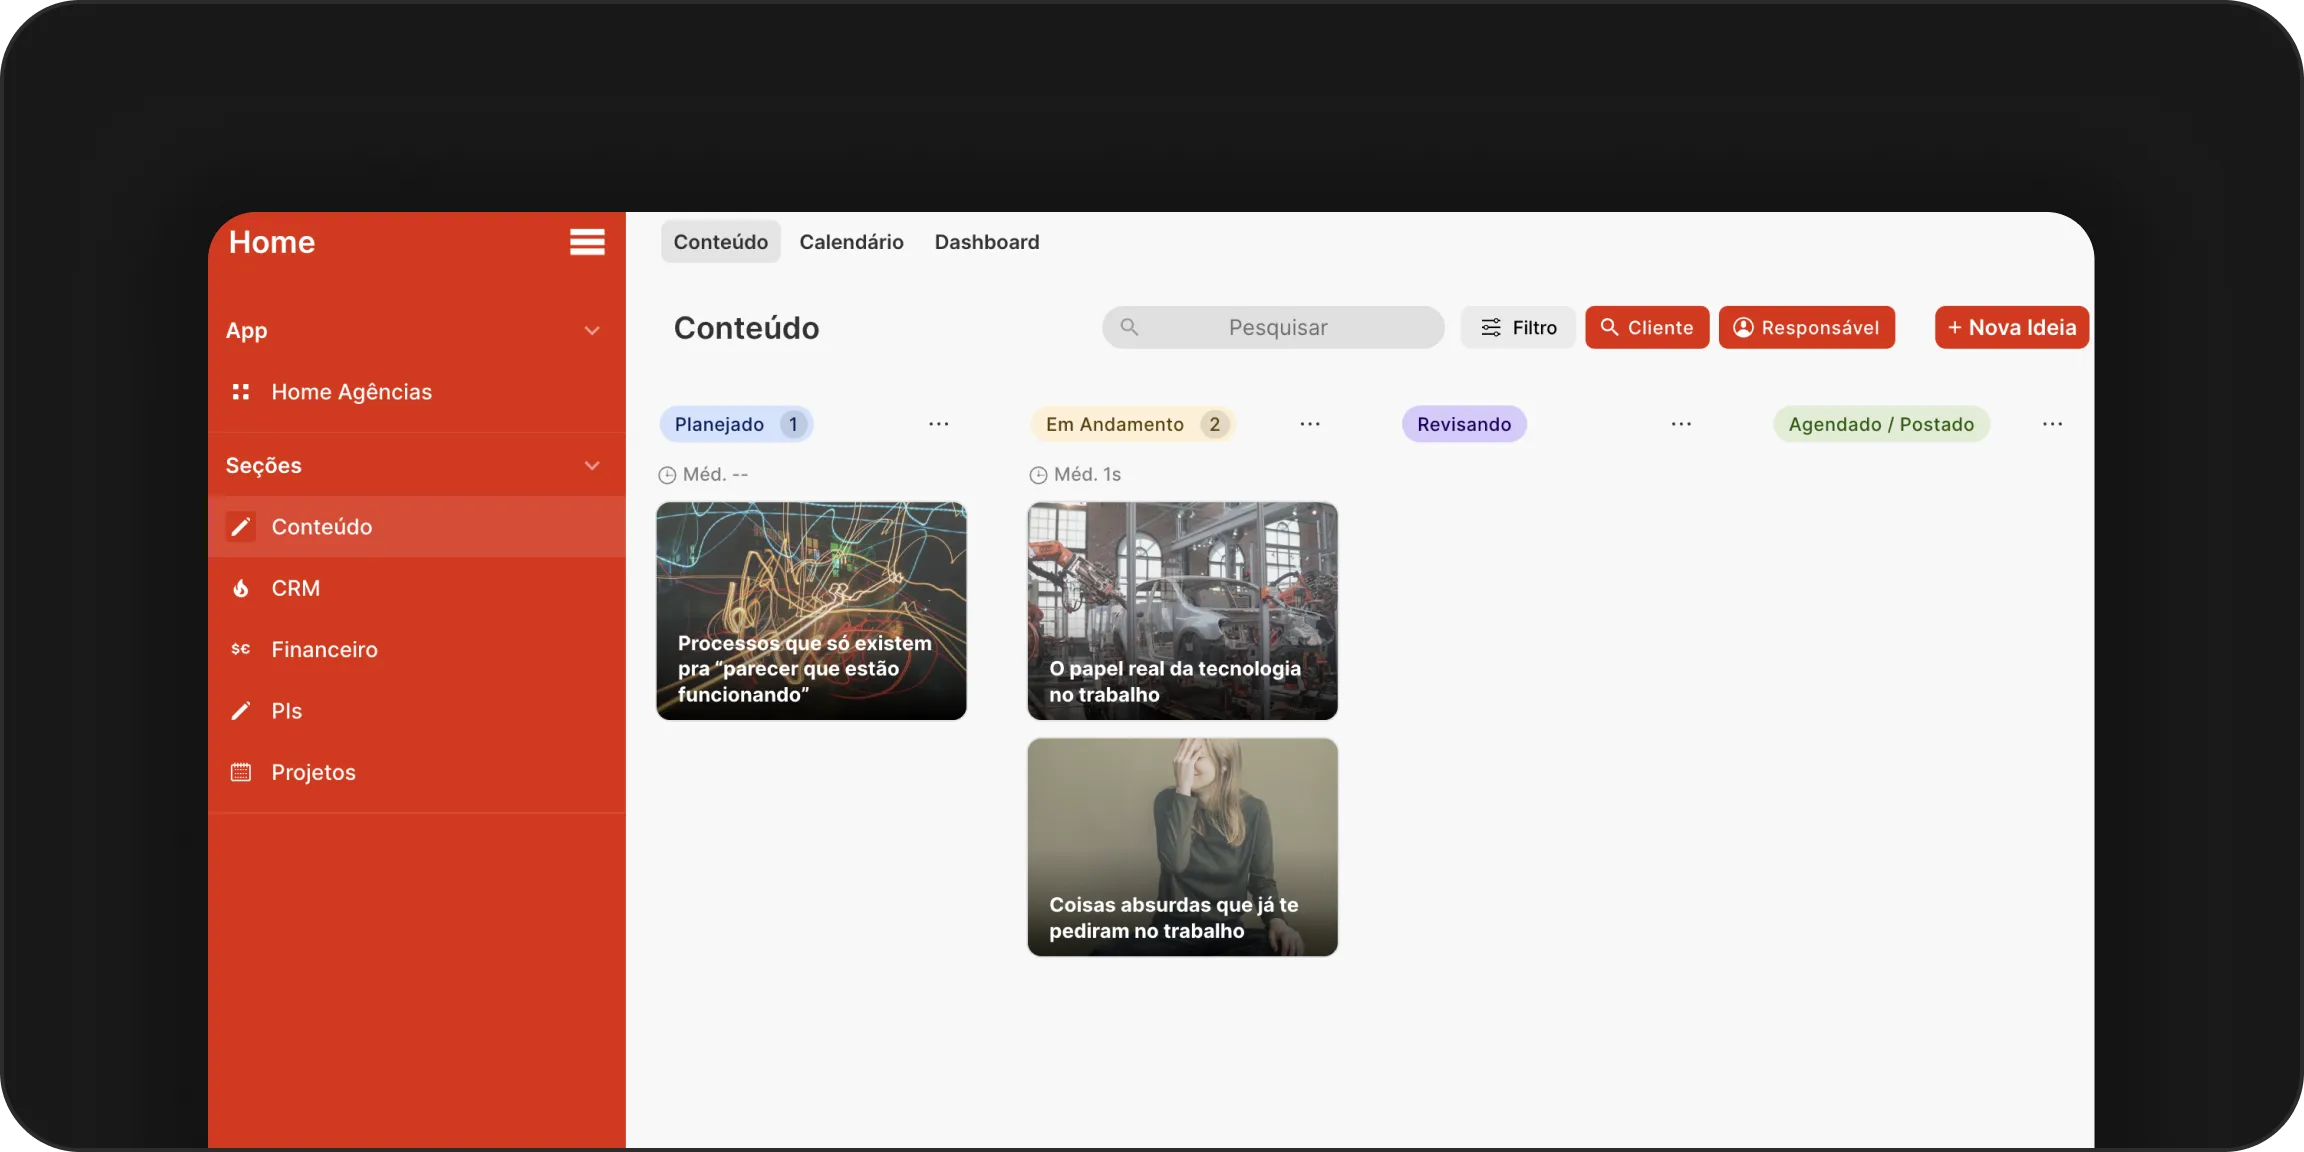Viewport: 2304px width, 1152px height.
Task: Click the hamburger menu icon beside Home
Action: (x=587, y=242)
